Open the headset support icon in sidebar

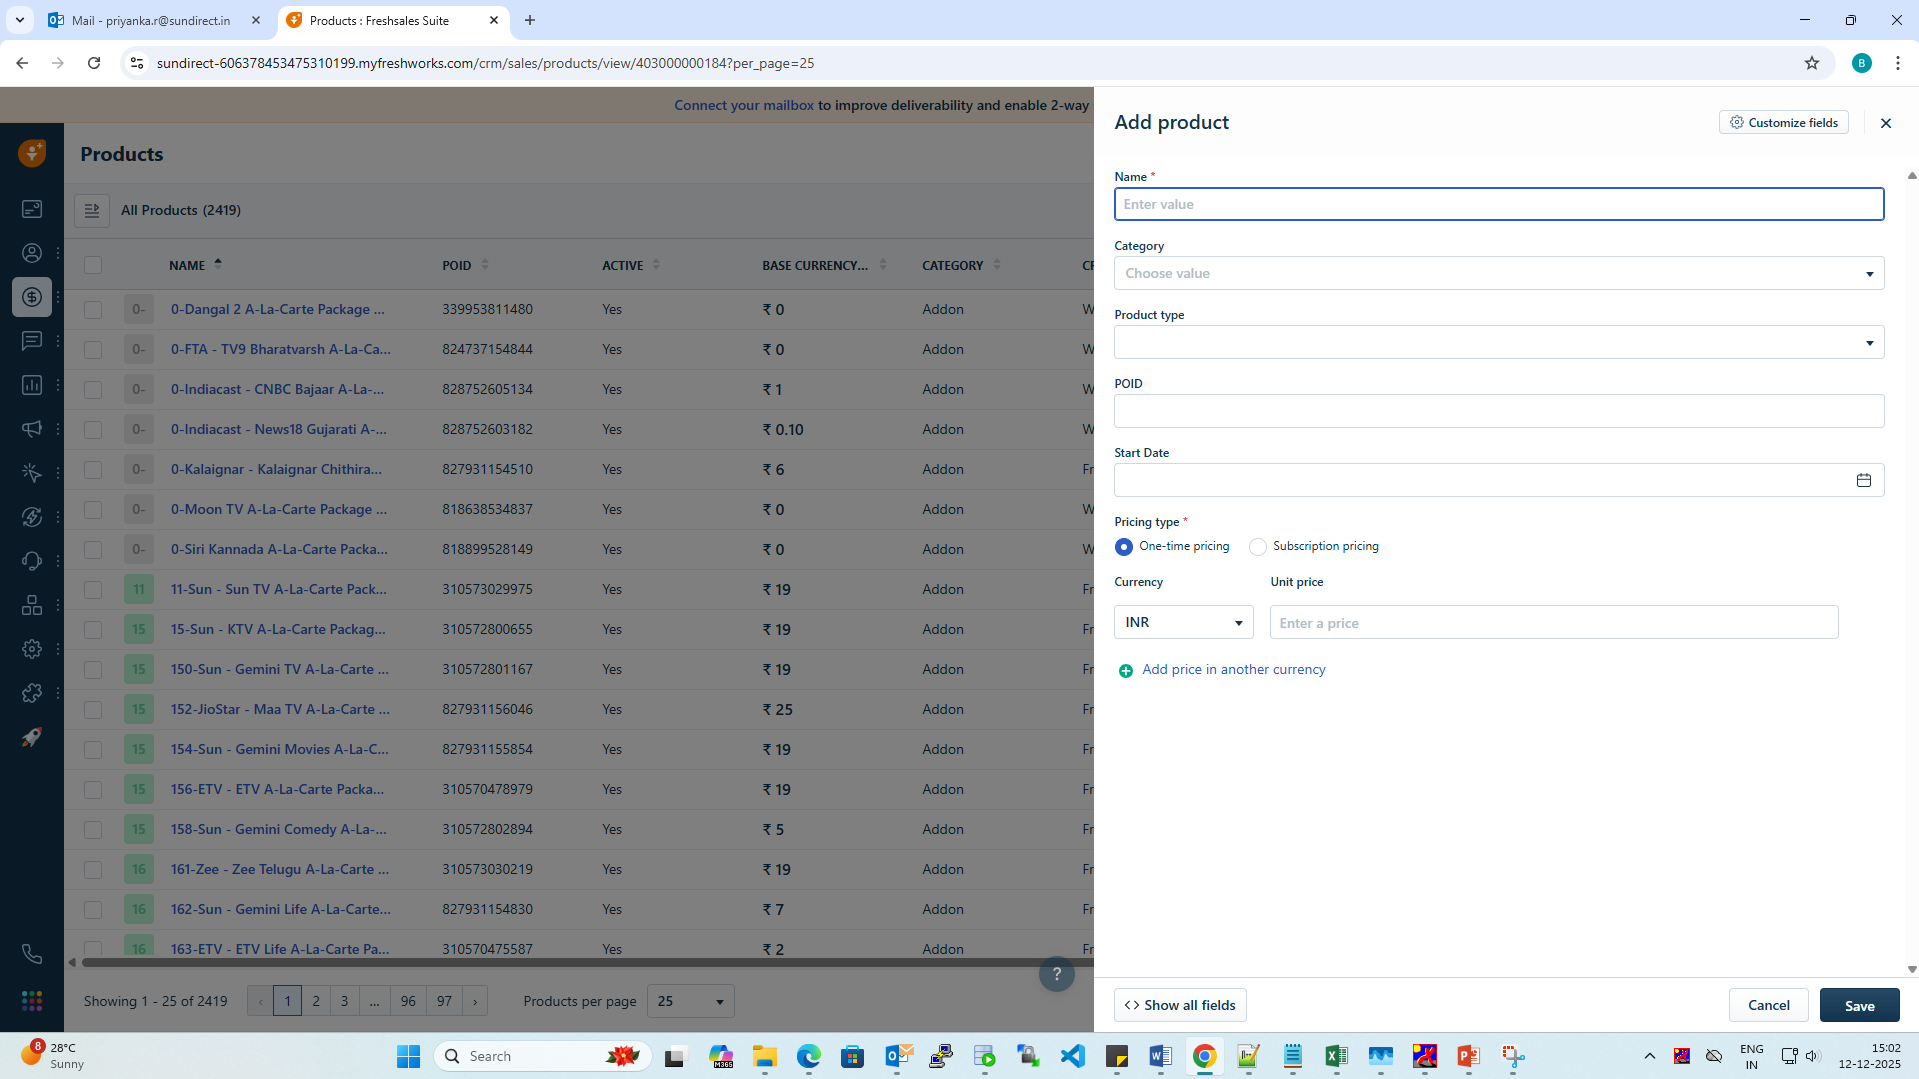pos(32,561)
